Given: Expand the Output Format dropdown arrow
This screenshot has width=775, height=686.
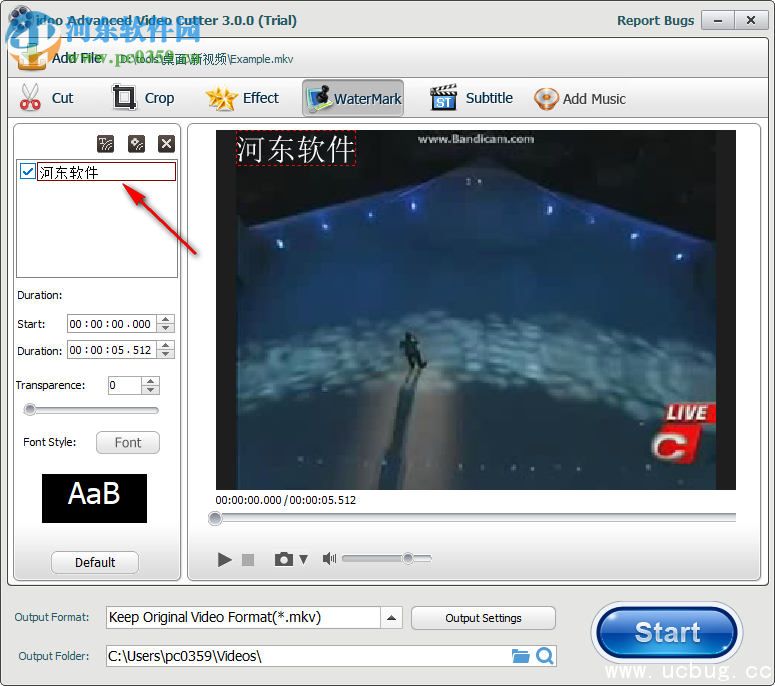Looking at the screenshot, I should tap(391, 617).
